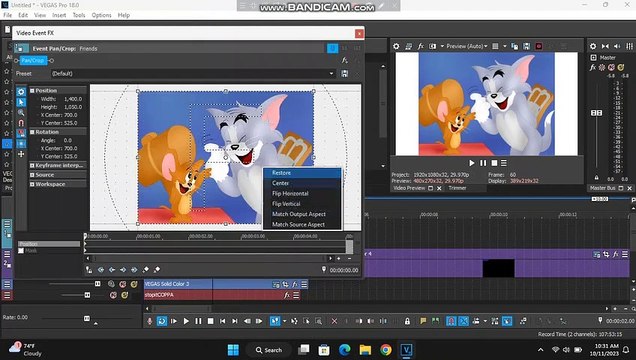Click the rotation Angle value field
Image resolution: width=636 pixels, height=360 pixels.
68,140
